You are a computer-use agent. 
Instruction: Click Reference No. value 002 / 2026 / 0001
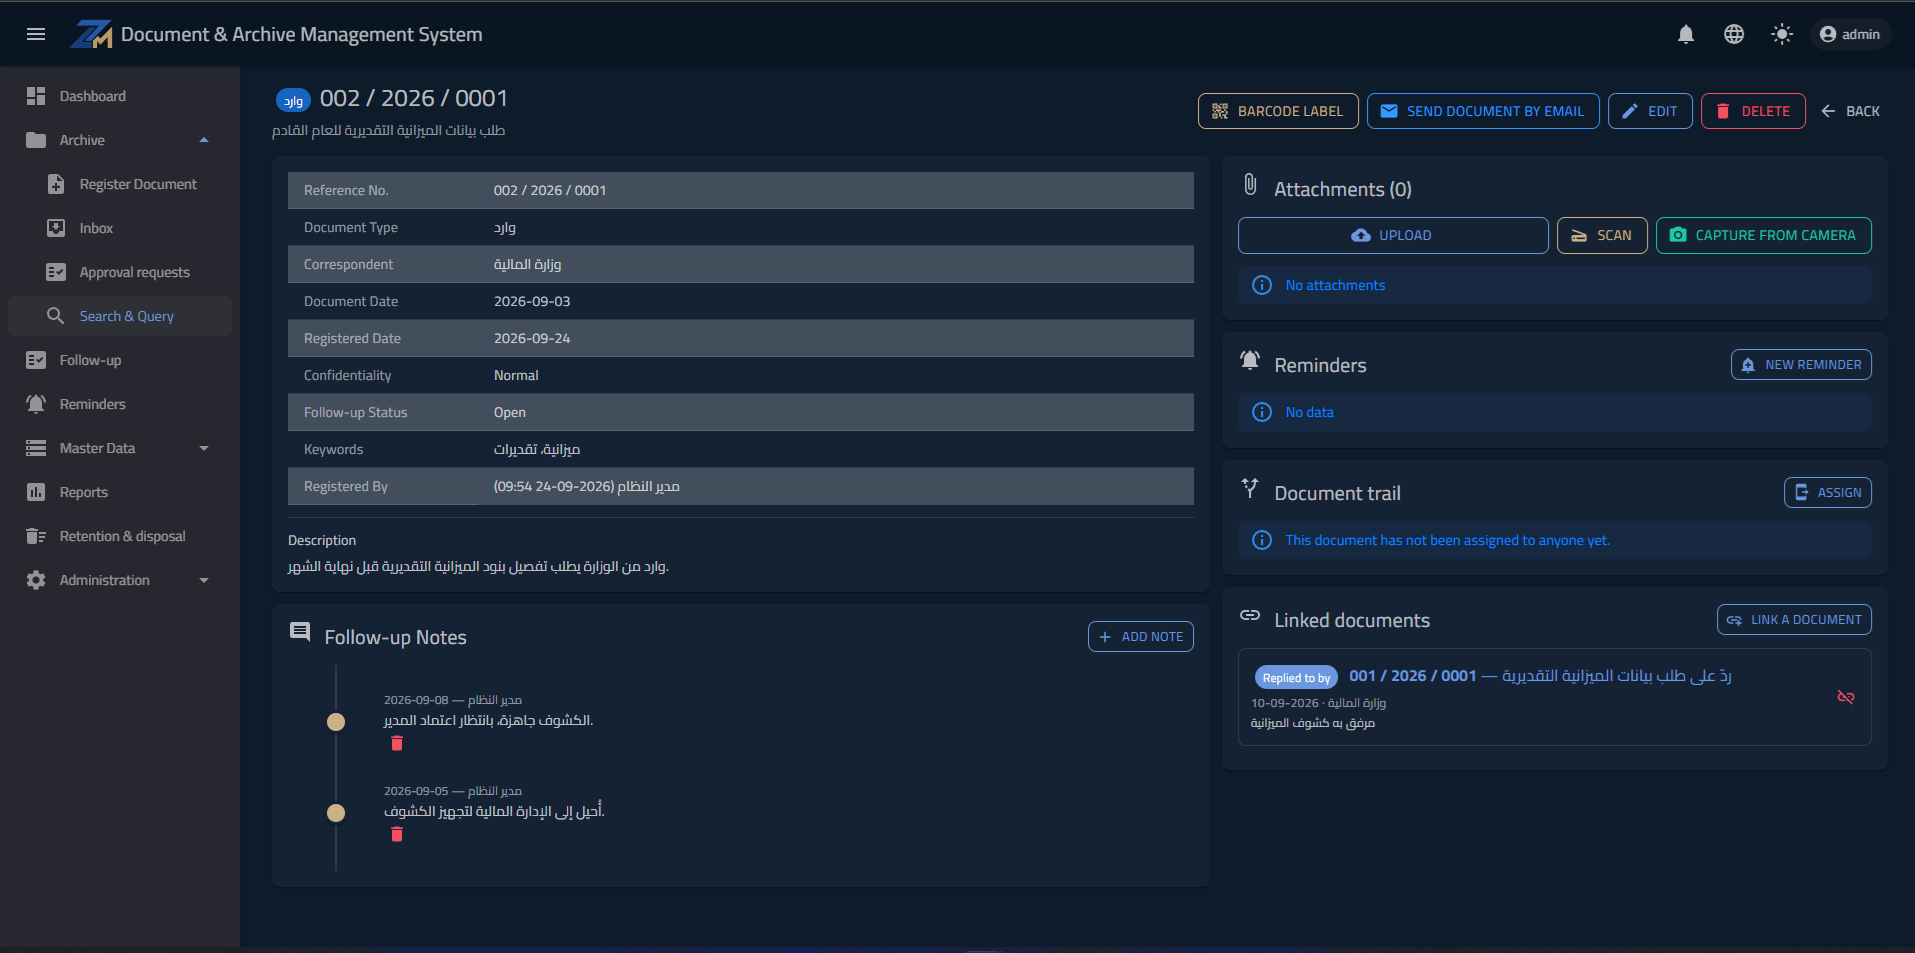point(550,190)
